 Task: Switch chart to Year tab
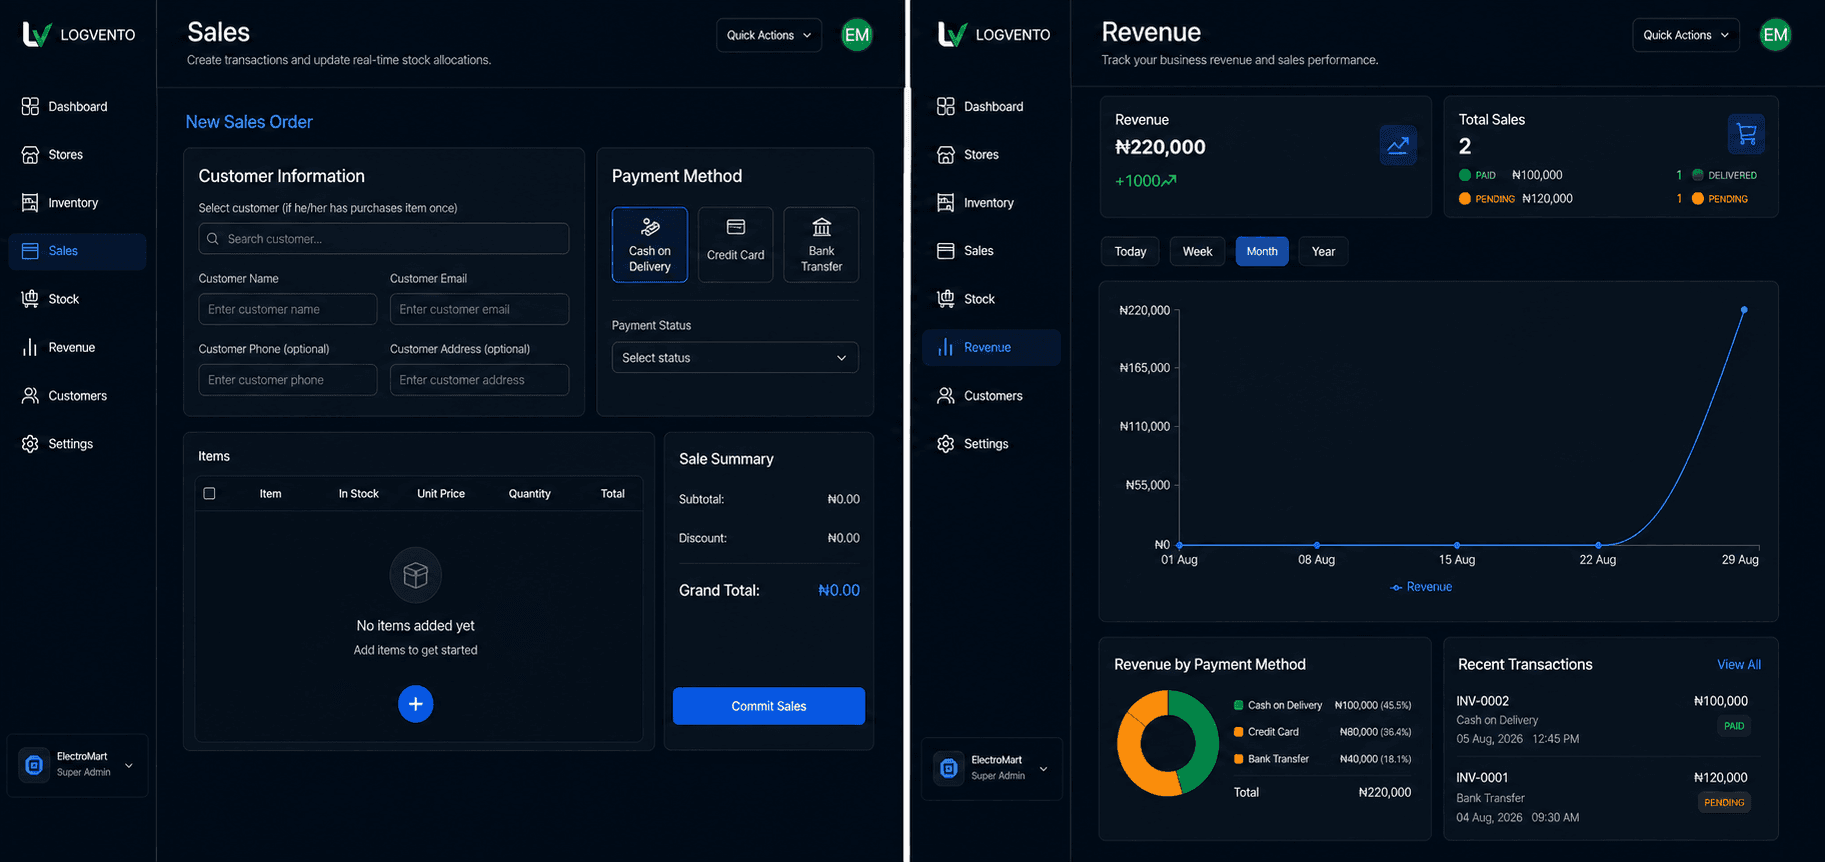[x=1323, y=251]
